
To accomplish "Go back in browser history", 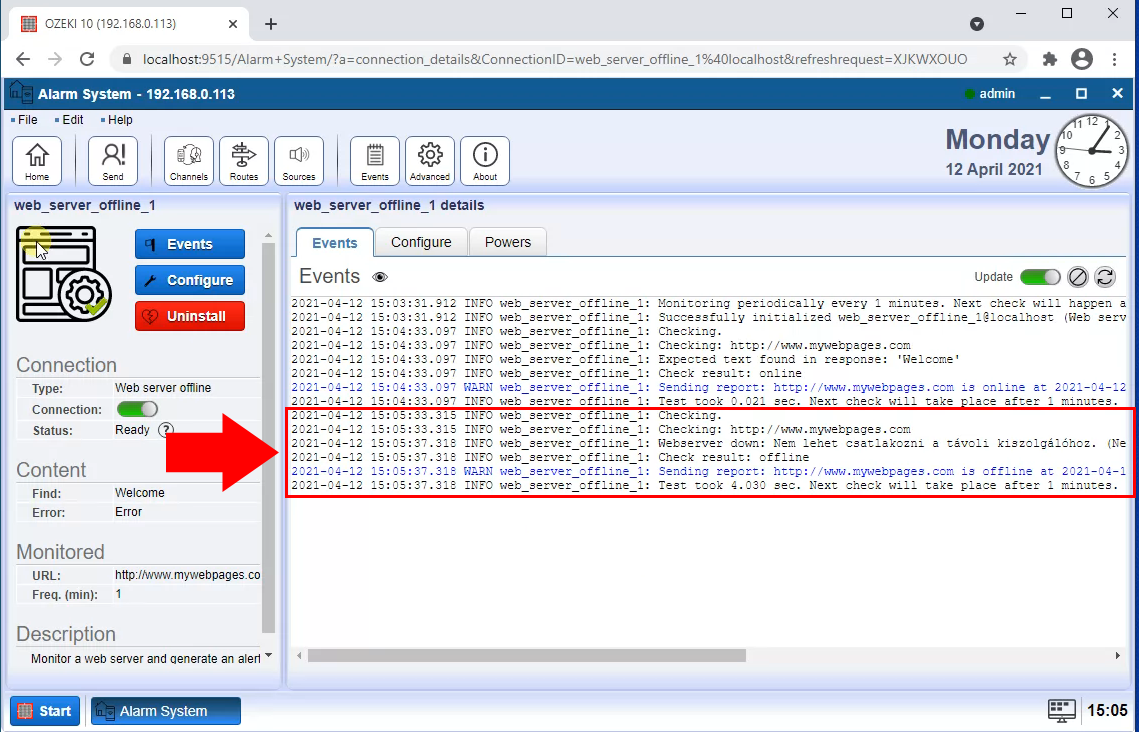I will 23,60.
